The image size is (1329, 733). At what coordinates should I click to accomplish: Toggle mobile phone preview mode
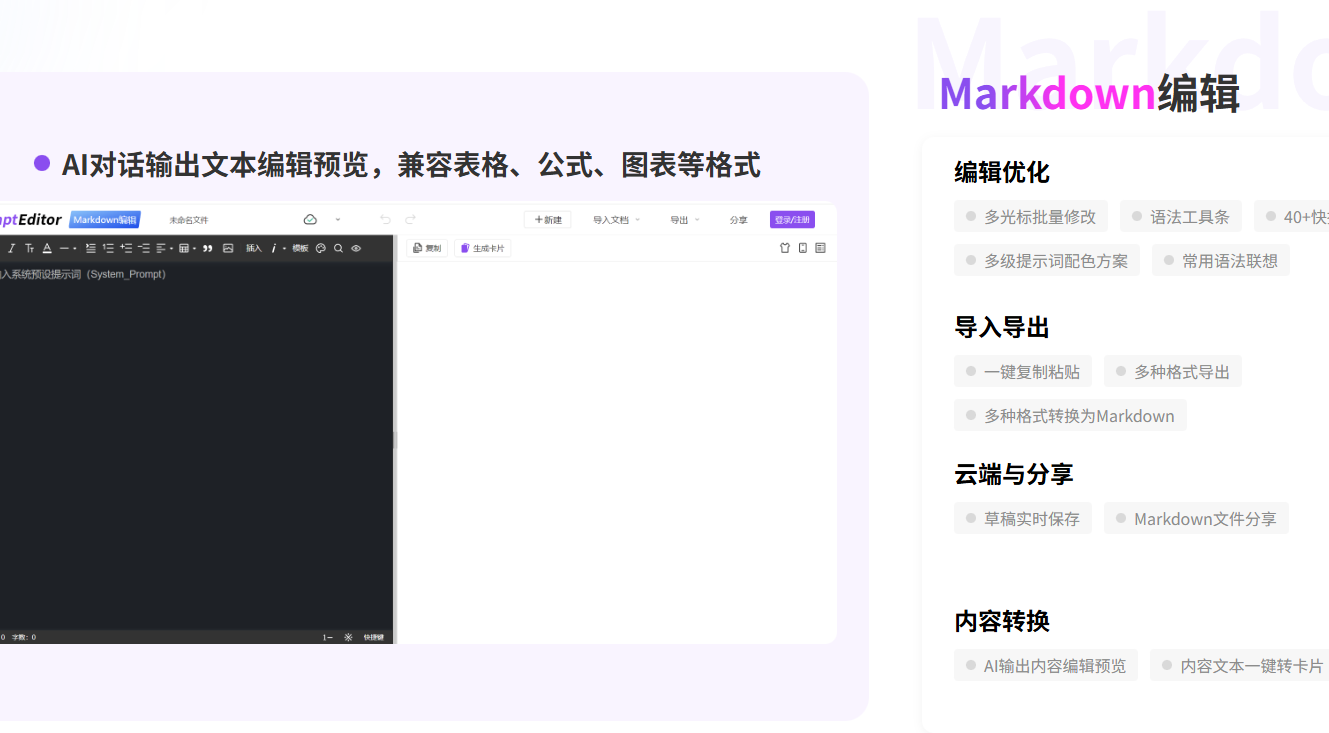tap(803, 248)
